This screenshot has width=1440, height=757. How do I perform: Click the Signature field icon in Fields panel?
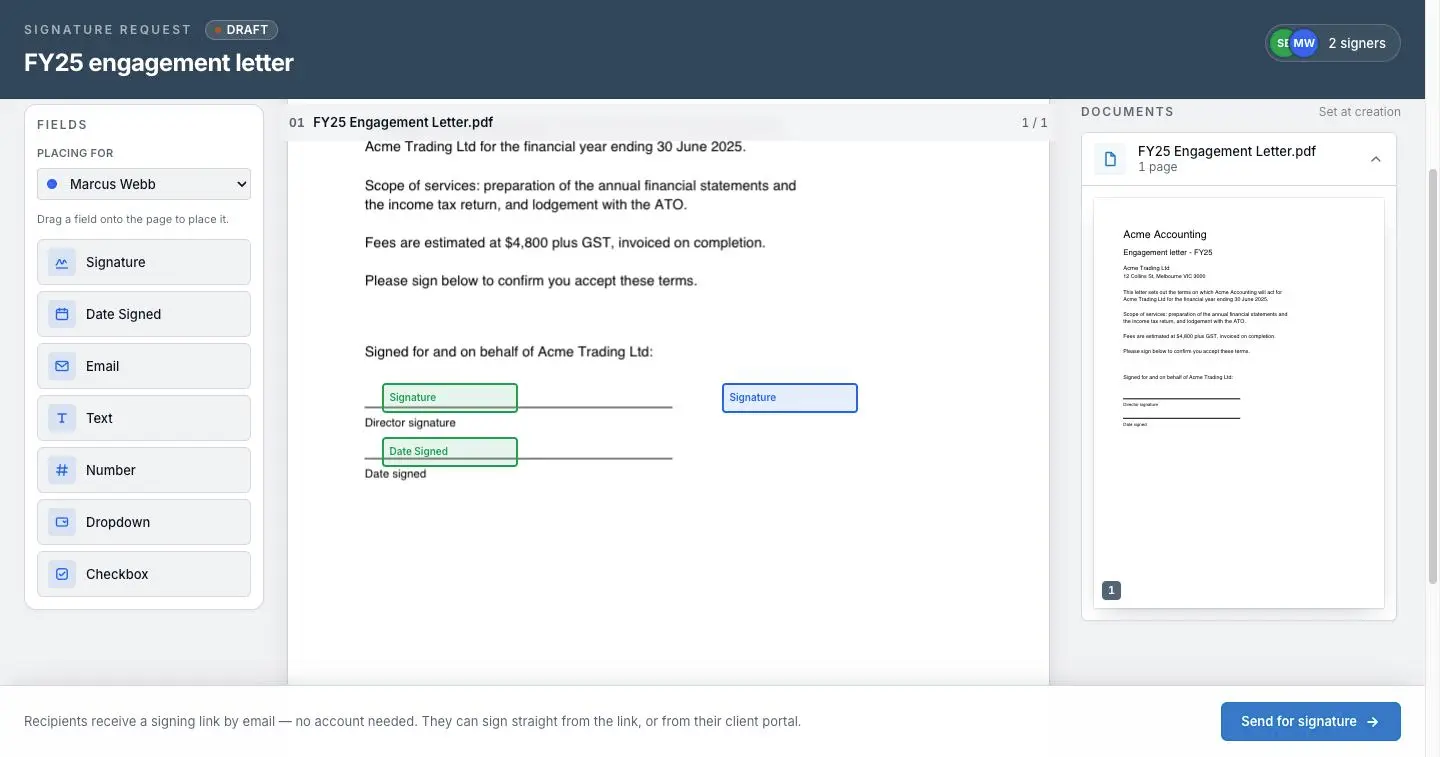[x=62, y=262]
